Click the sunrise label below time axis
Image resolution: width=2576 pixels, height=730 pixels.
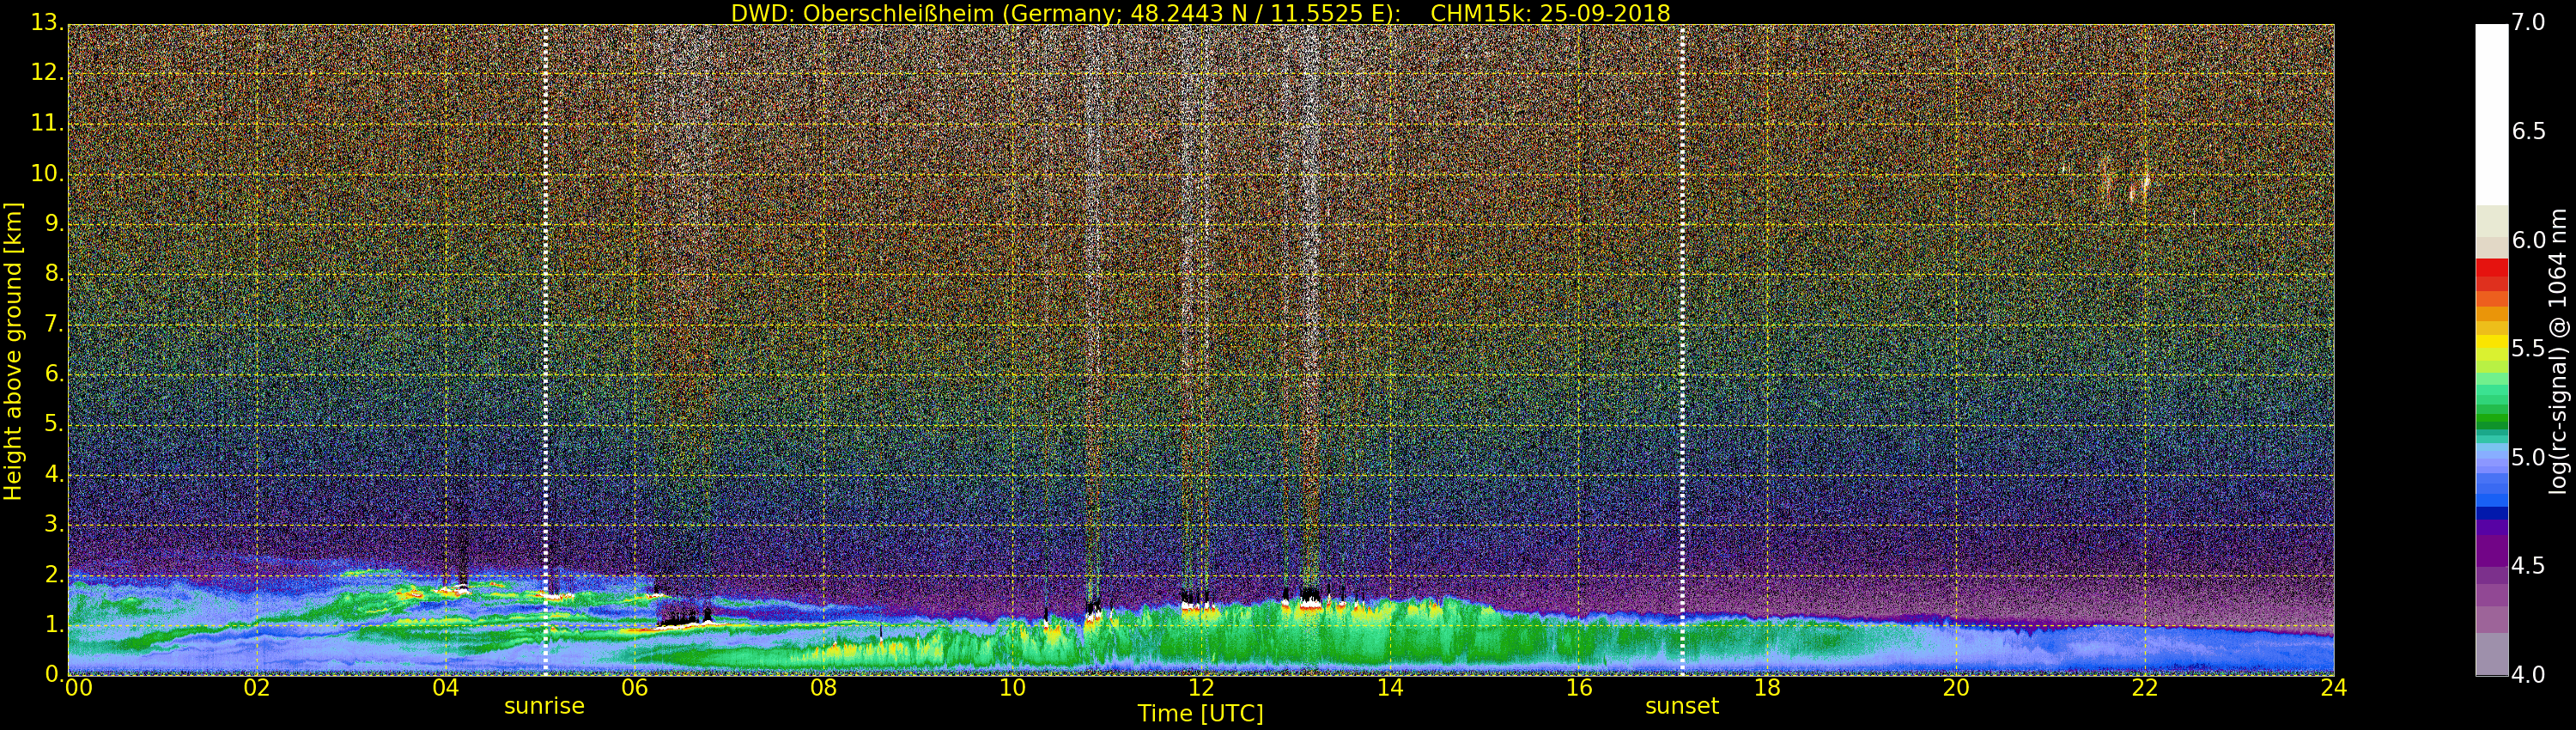pyautogui.click(x=544, y=706)
